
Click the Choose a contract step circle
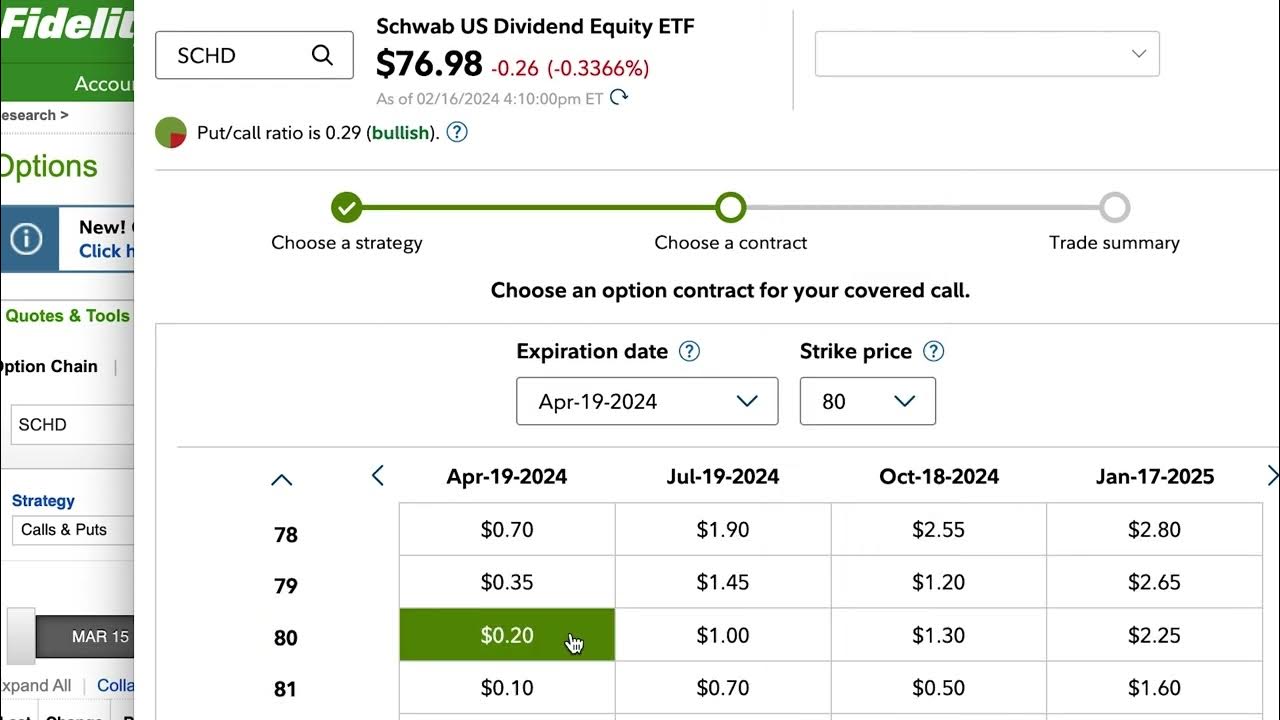click(x=731, y=208)
